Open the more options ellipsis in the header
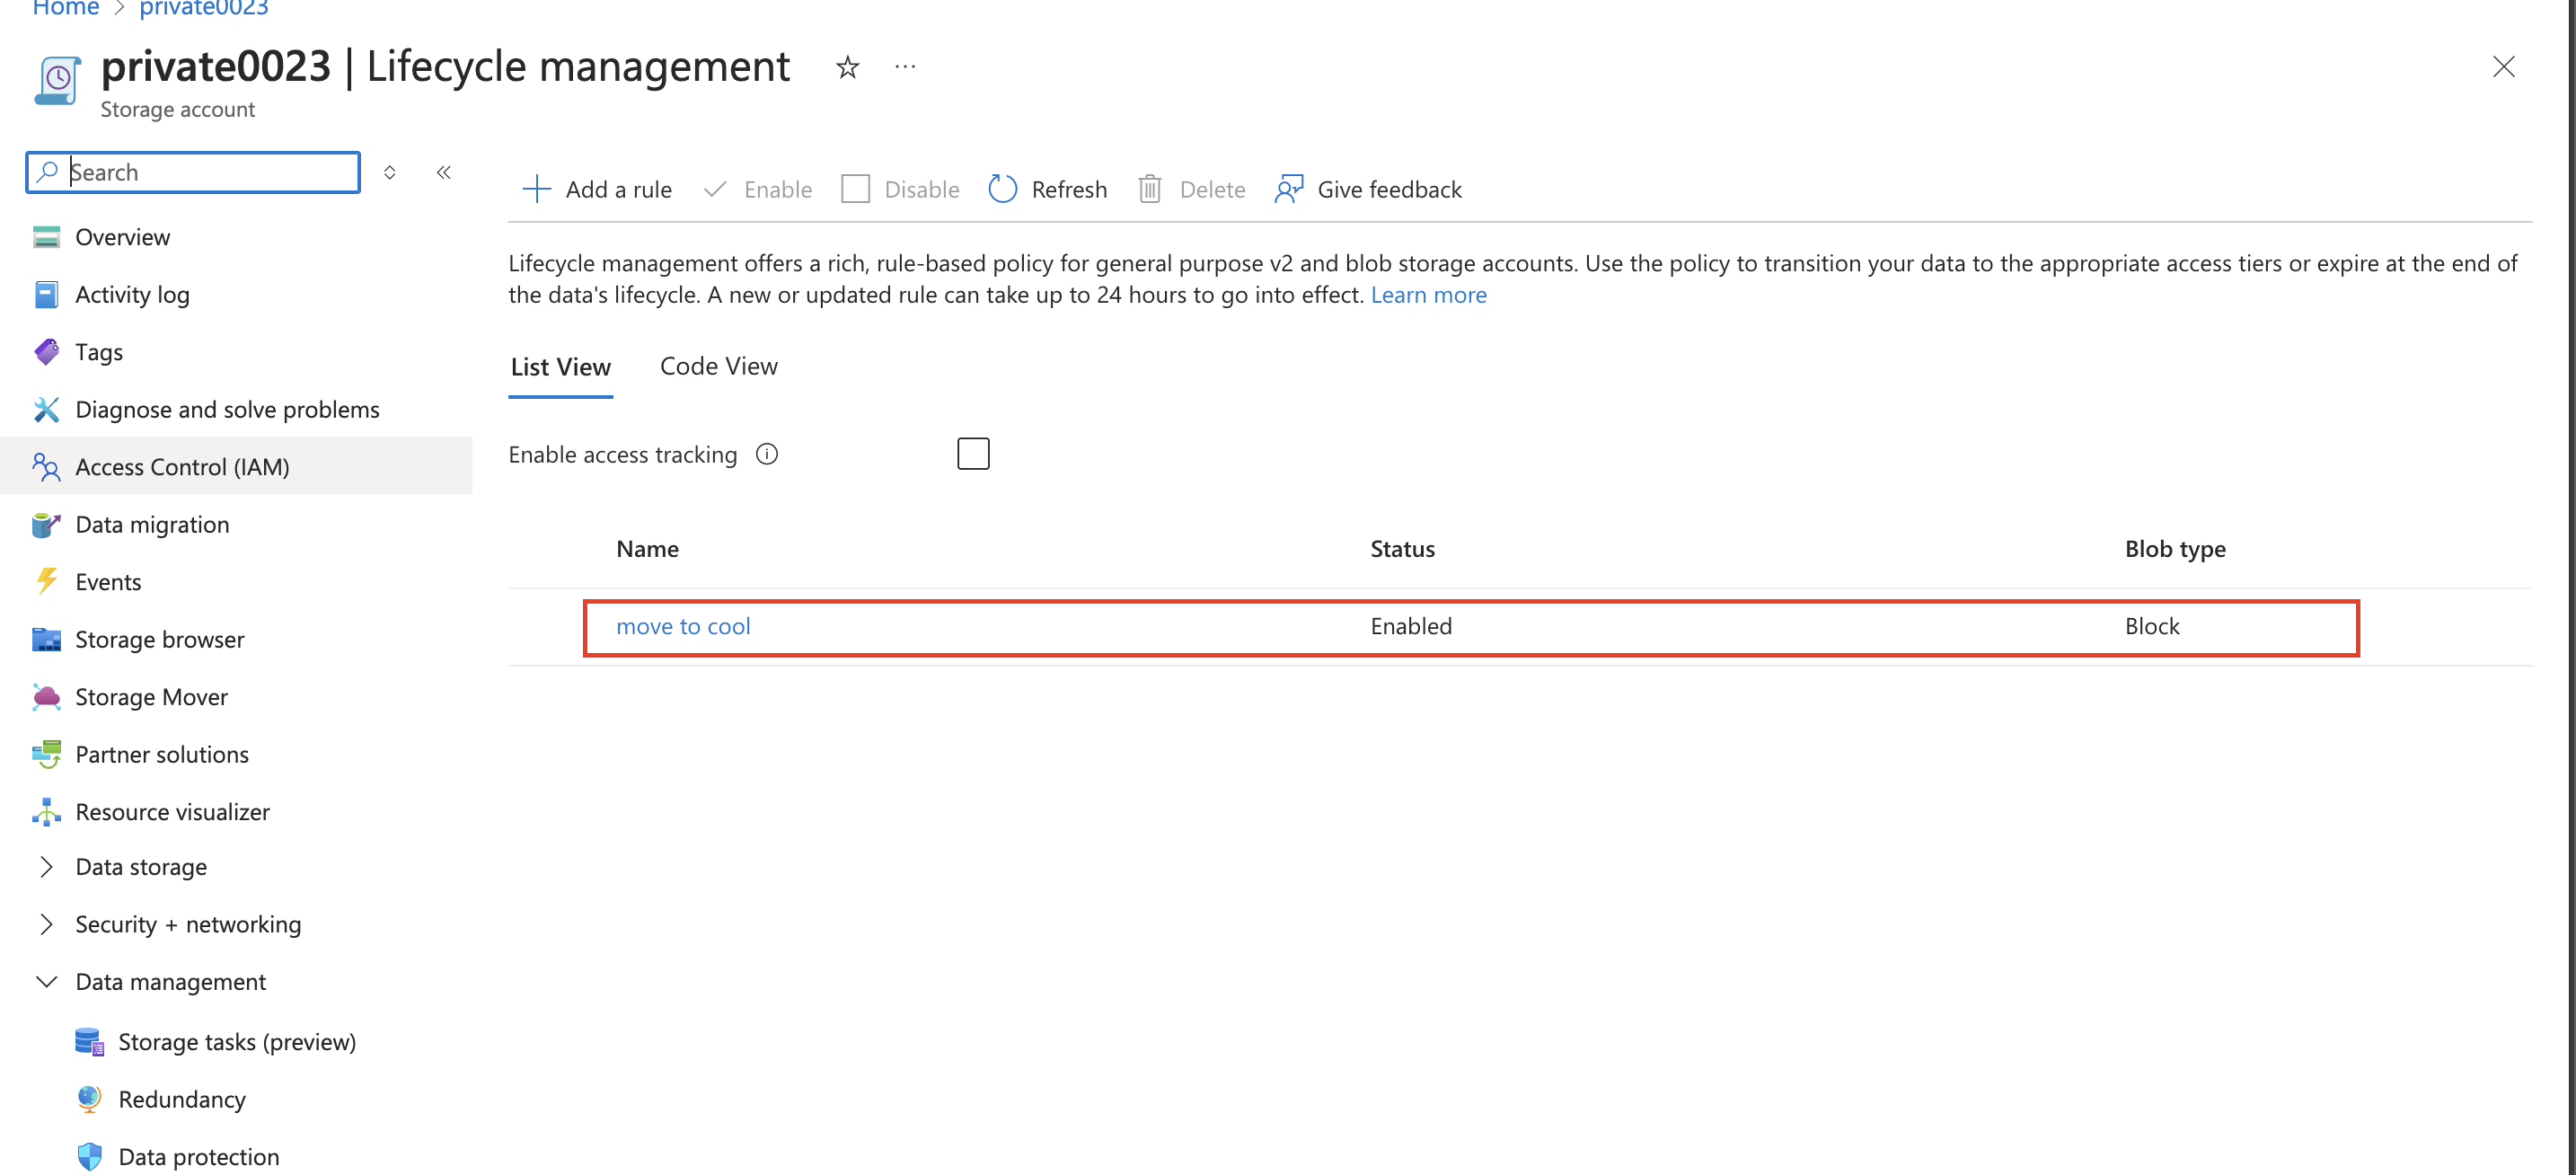 point(905,67)
